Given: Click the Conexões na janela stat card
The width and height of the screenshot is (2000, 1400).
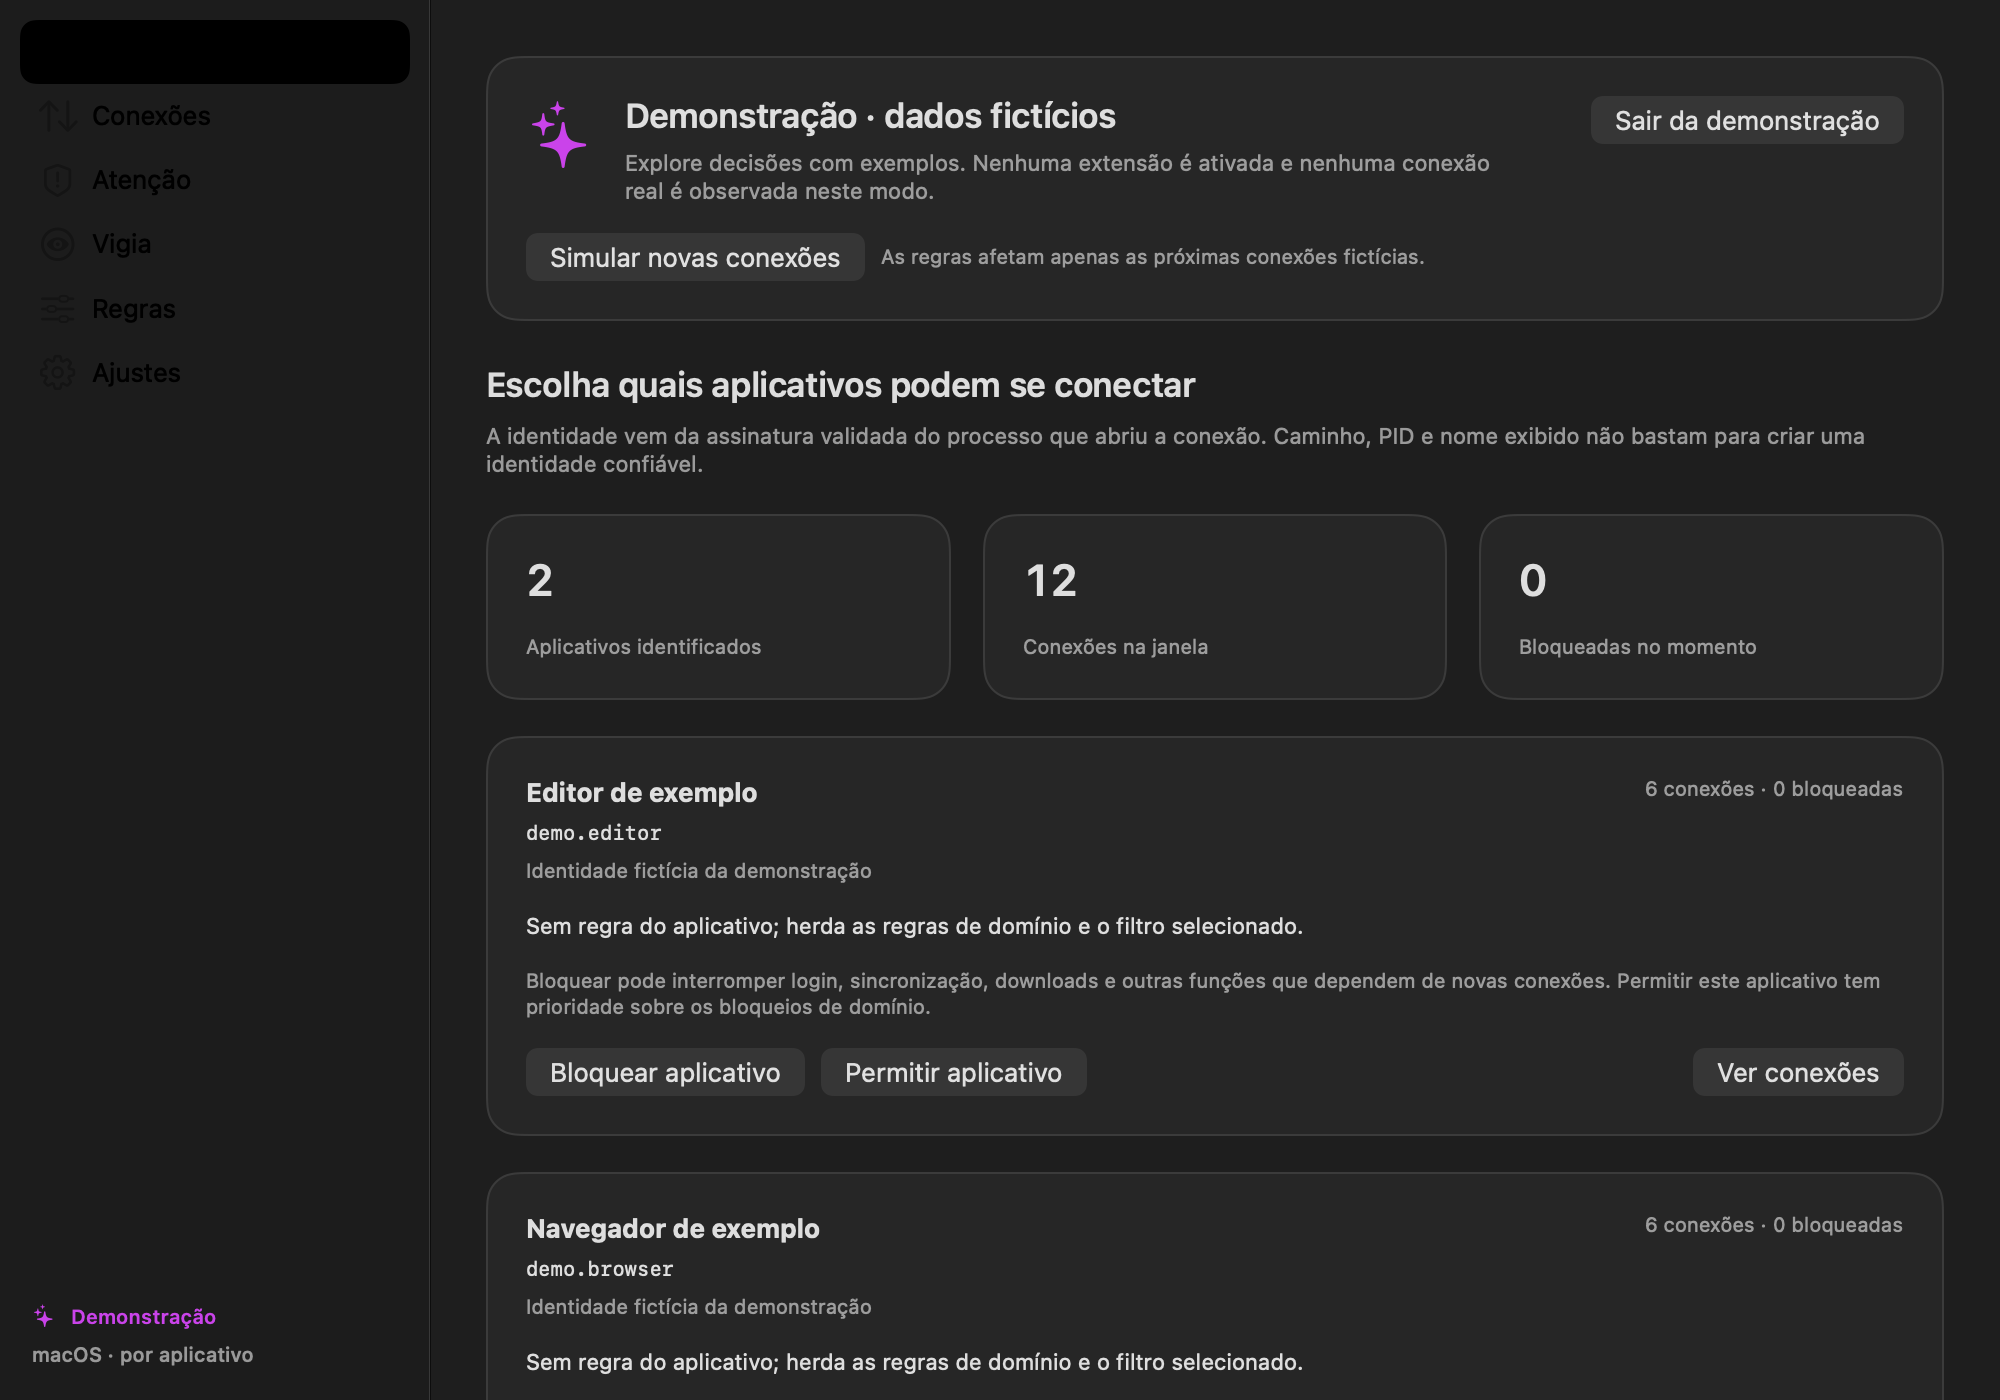Looking at the screenshot, I should pos(1215,607).
